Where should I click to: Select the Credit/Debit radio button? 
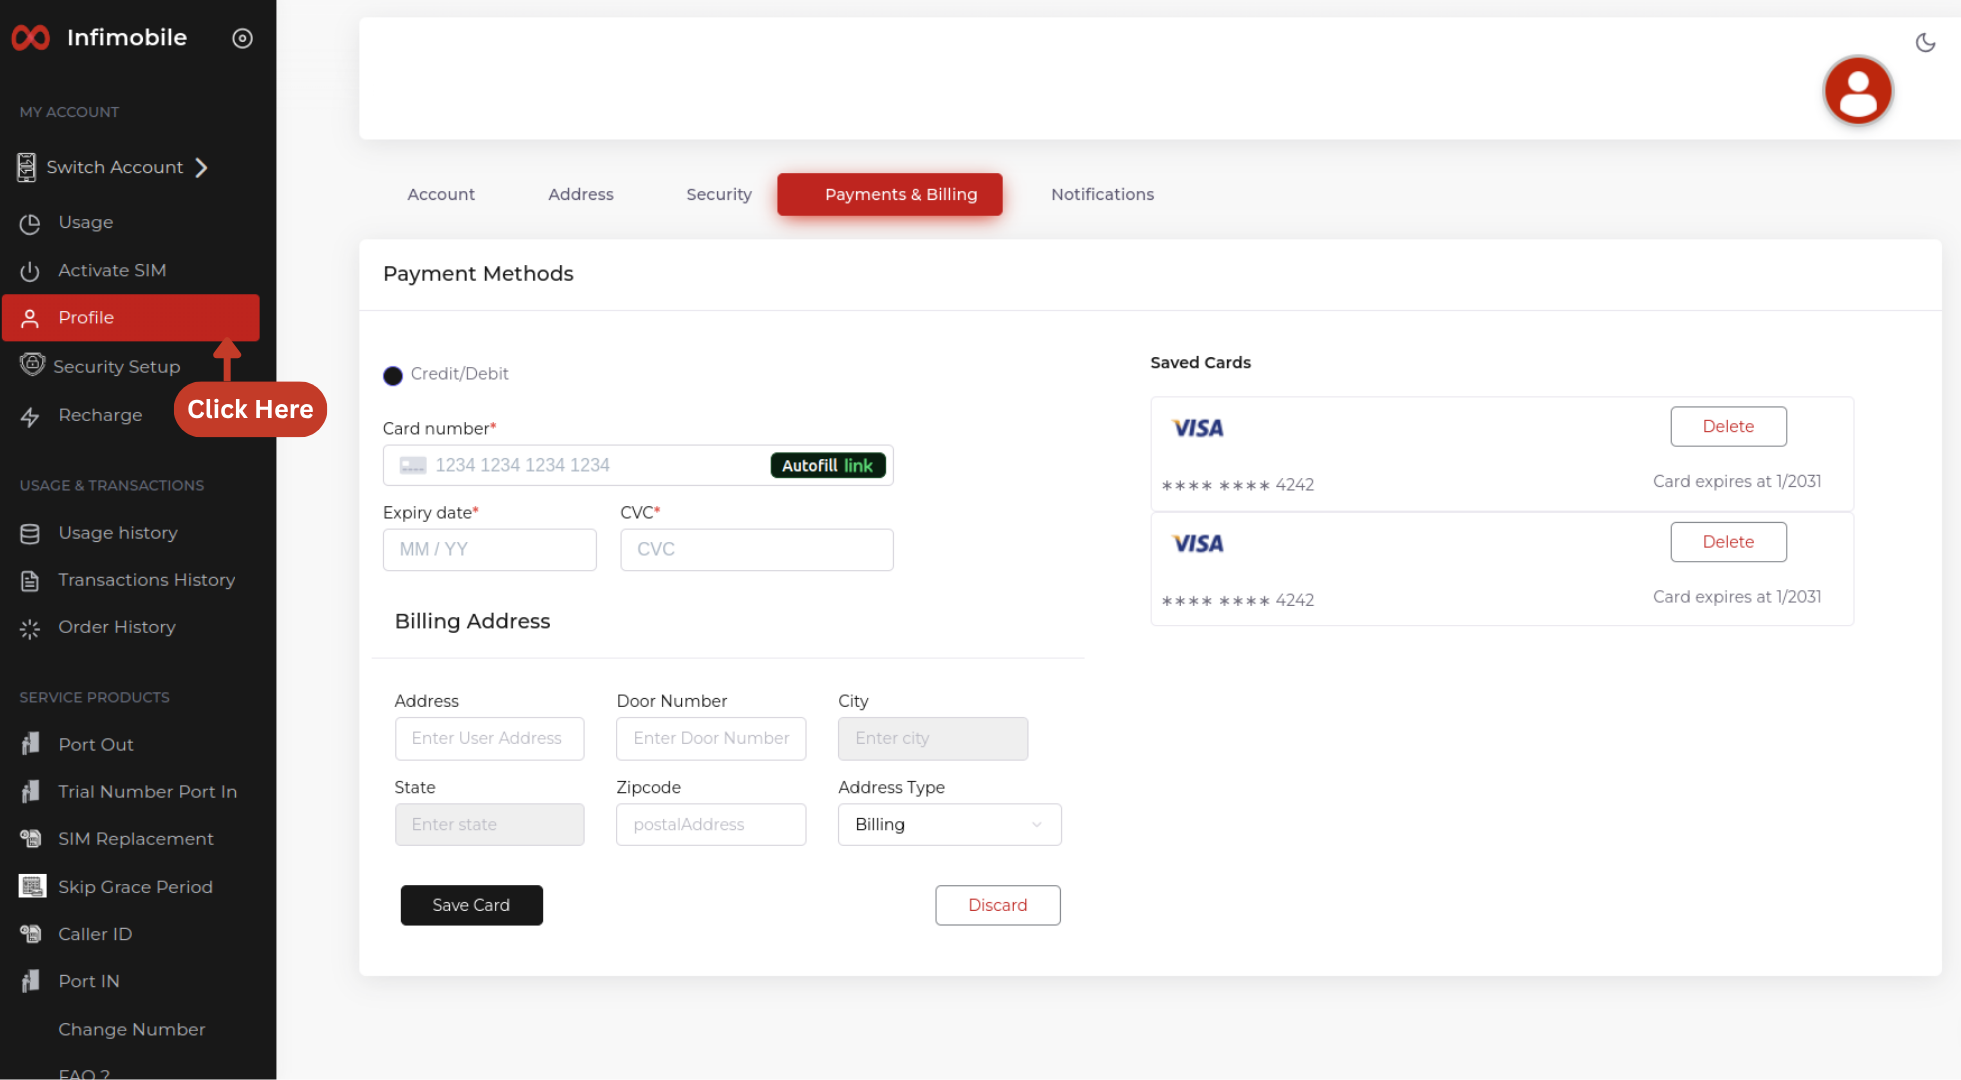point(393,376)
